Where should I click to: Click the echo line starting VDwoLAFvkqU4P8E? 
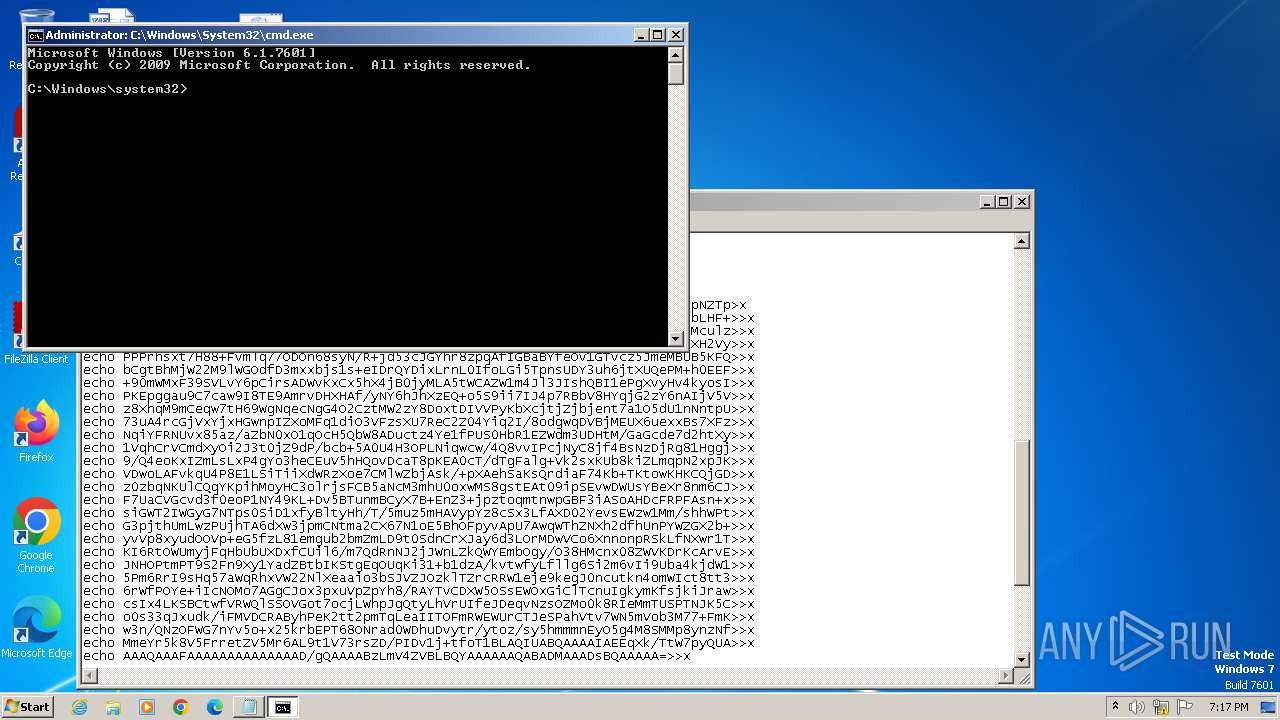[419, 474]
